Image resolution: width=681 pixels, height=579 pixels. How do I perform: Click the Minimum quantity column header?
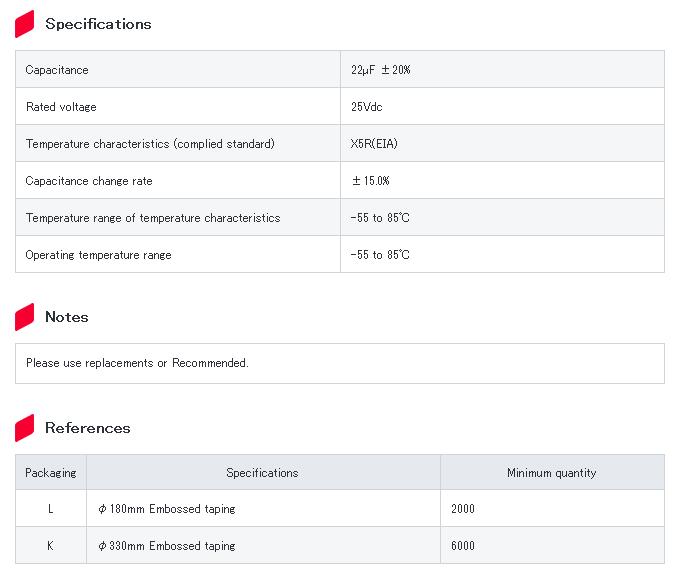551,473
